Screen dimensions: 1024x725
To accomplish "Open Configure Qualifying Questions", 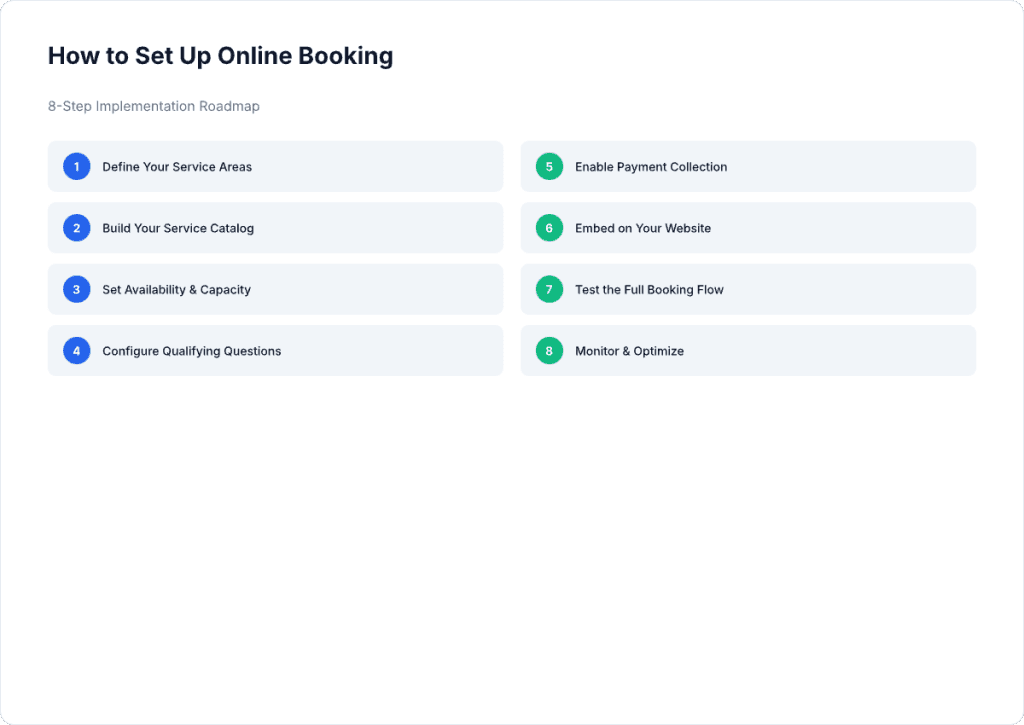I will 275,350.
